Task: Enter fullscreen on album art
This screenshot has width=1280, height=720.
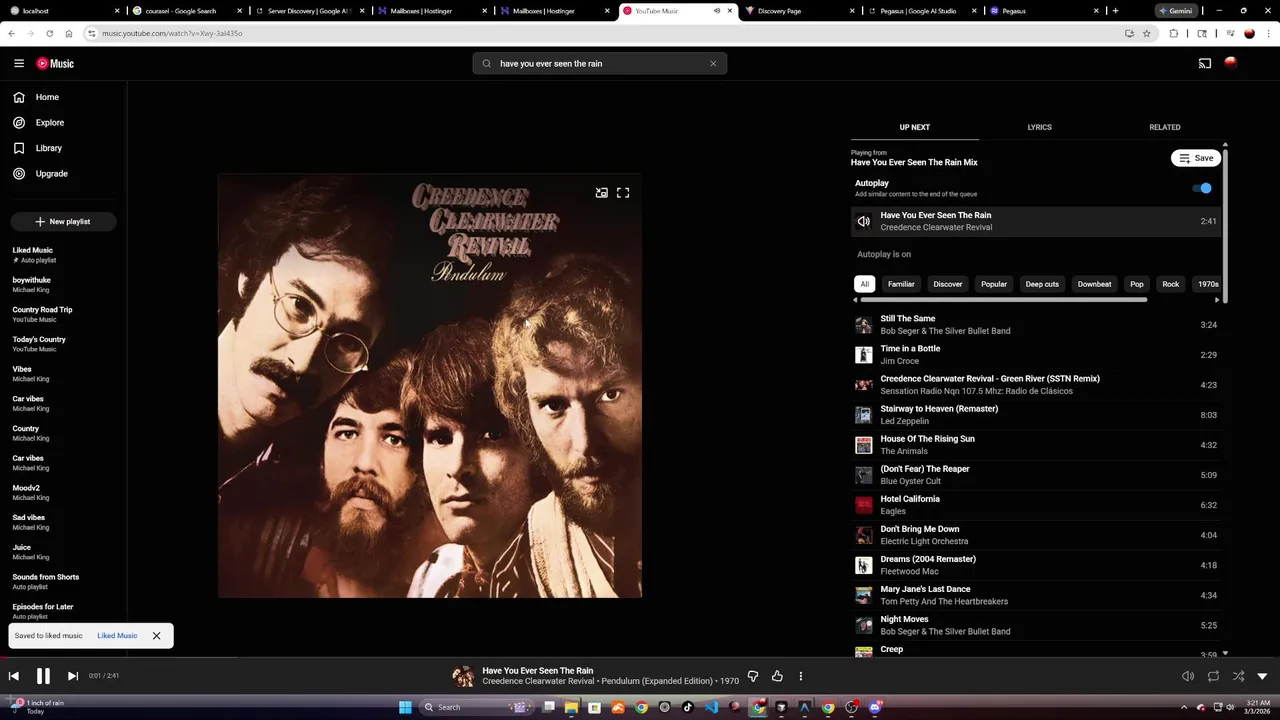Action: [x=623, y=193]
